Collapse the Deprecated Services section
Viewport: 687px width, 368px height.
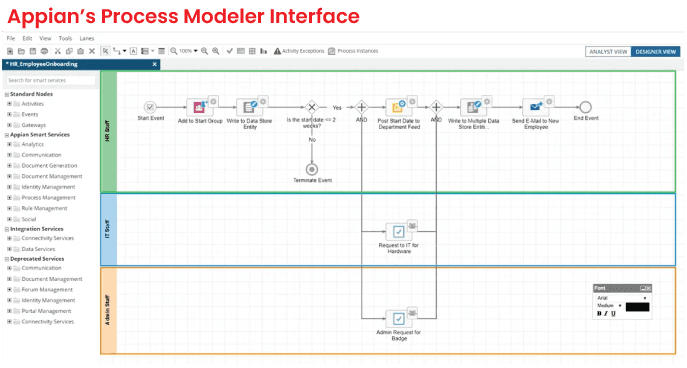7,259
